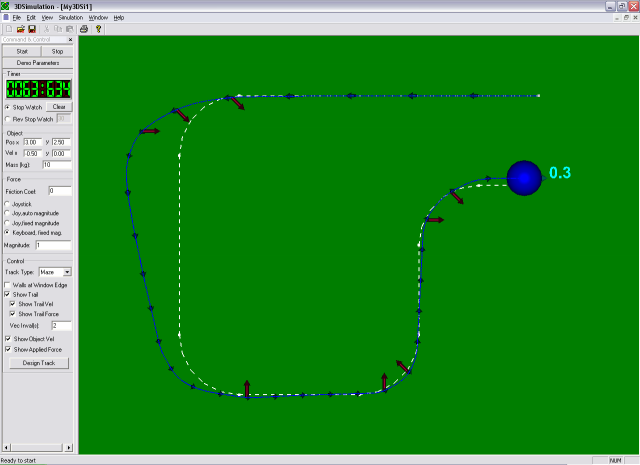Open About via the question mark icon

pos(98,29)
